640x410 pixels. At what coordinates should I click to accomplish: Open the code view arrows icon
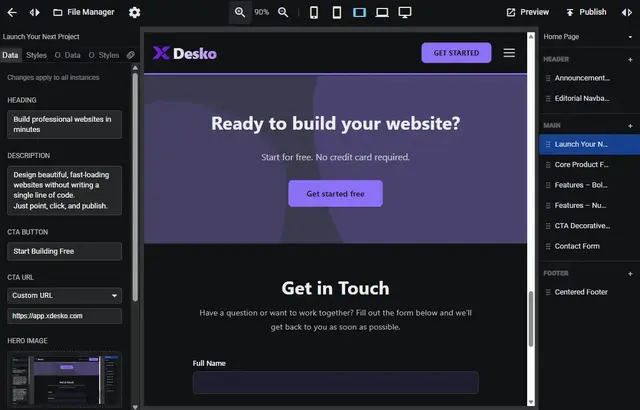click(x=34, y=12)
